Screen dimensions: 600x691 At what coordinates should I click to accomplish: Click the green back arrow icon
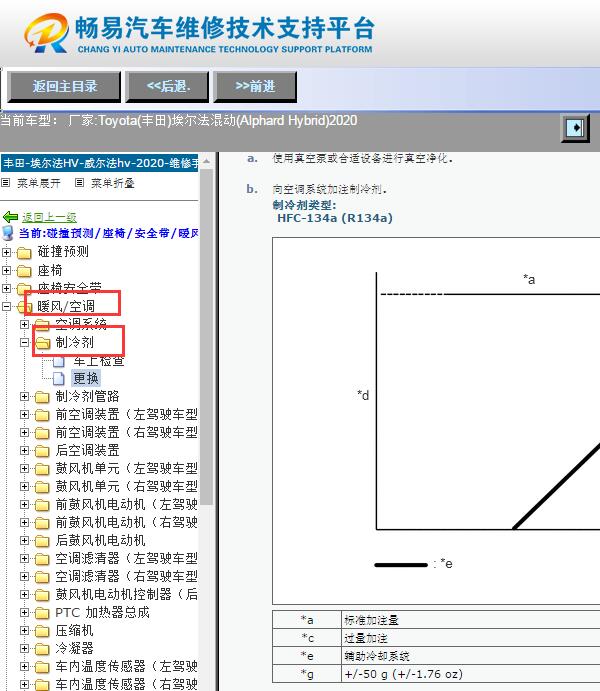(11, 217)
